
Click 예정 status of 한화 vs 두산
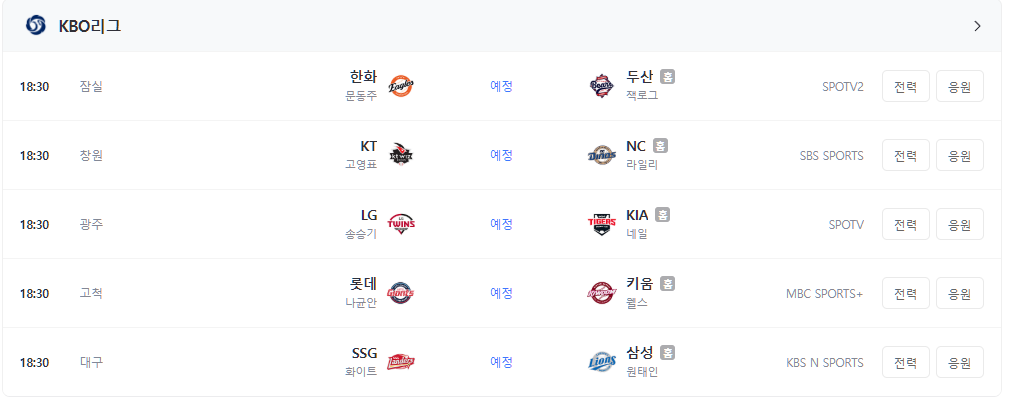coord(501,86)
